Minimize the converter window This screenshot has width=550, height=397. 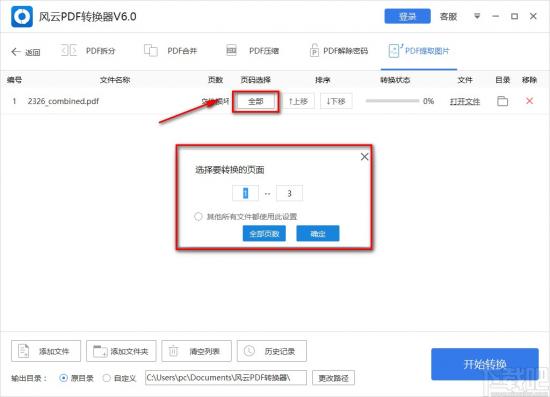point(495,16)
